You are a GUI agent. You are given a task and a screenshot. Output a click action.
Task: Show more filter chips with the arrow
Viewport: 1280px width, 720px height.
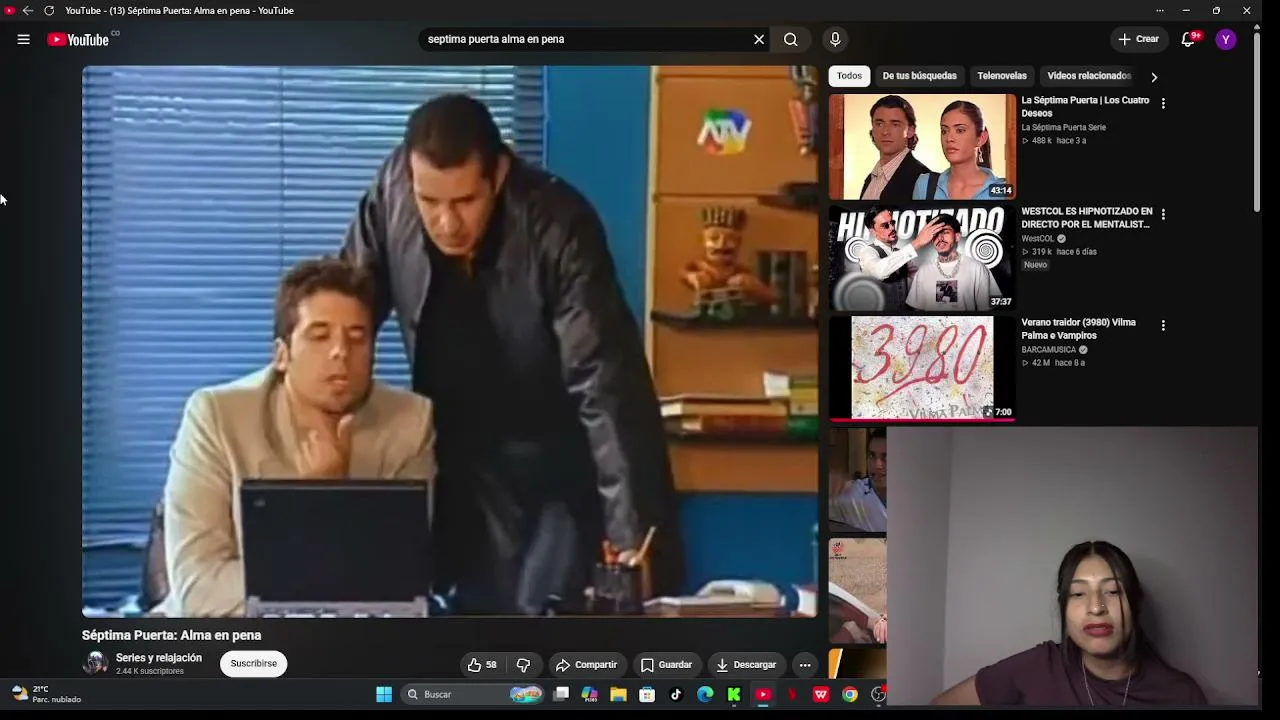pos(1154,77)
